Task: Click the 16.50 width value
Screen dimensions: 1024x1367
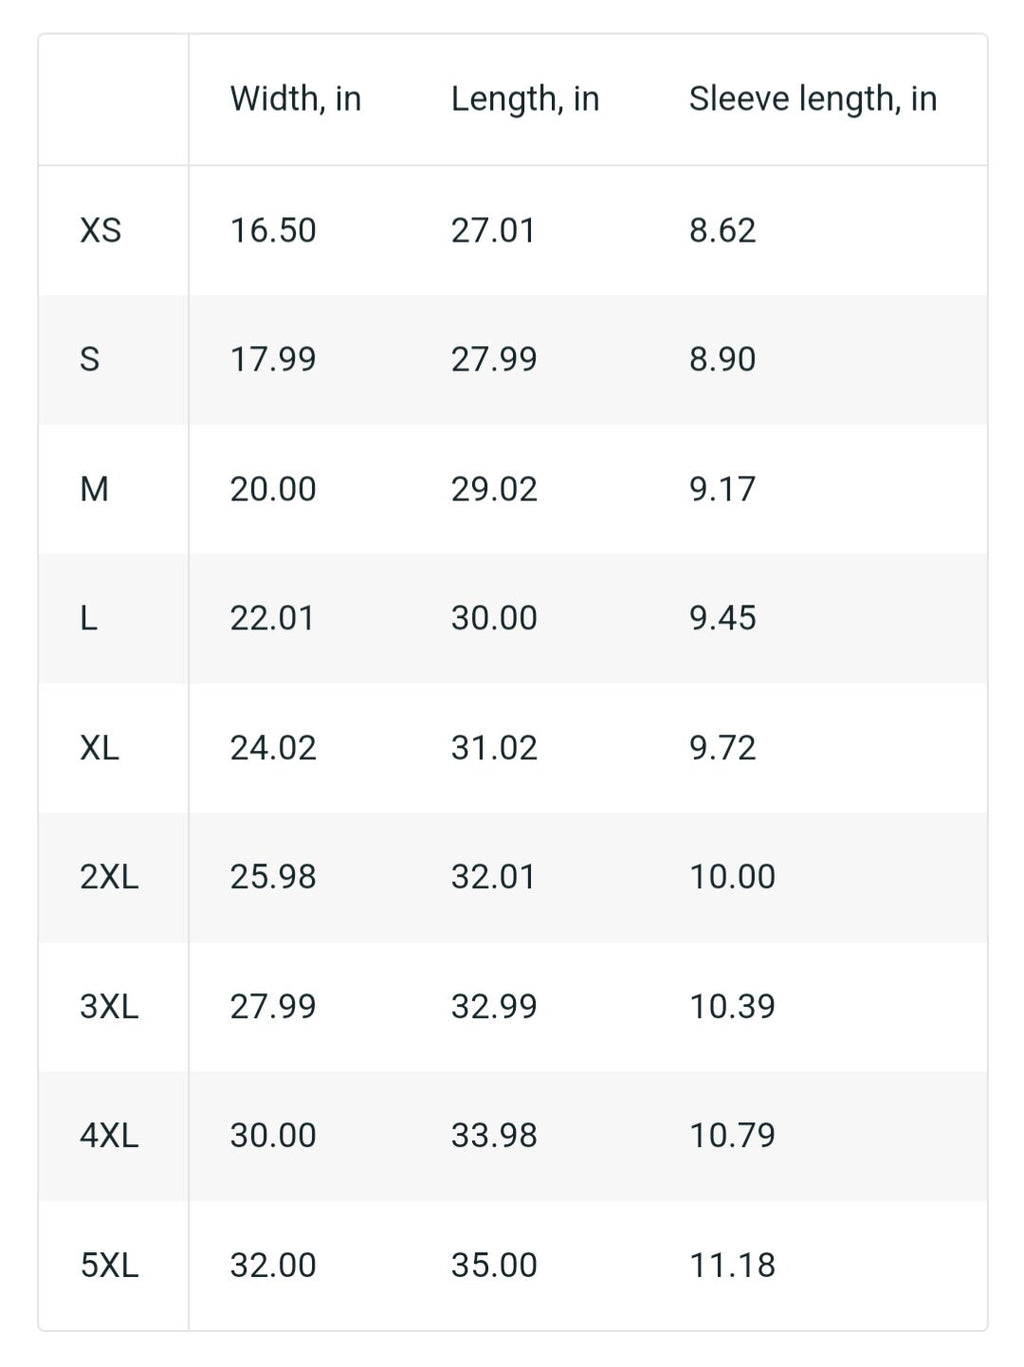Action: (x=273, y=230)
